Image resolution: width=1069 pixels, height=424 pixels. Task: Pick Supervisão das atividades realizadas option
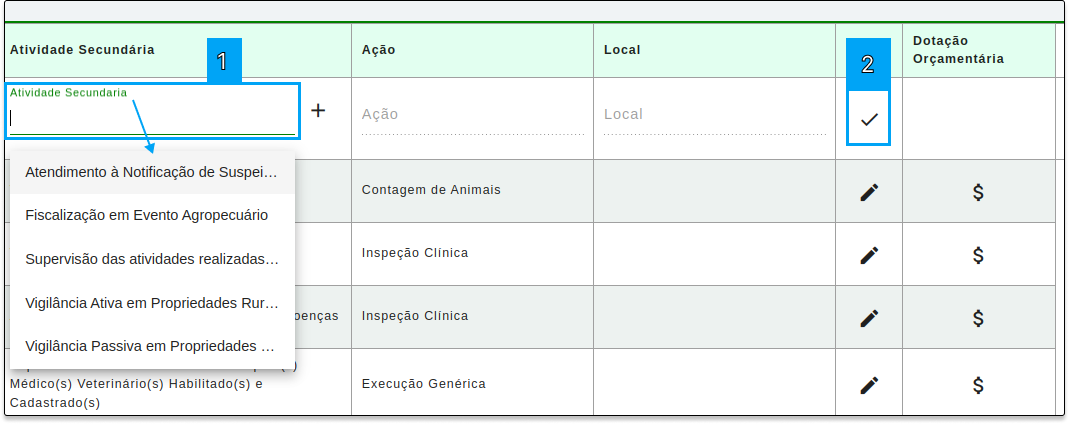pyautogui.click(x=153, y=259)
